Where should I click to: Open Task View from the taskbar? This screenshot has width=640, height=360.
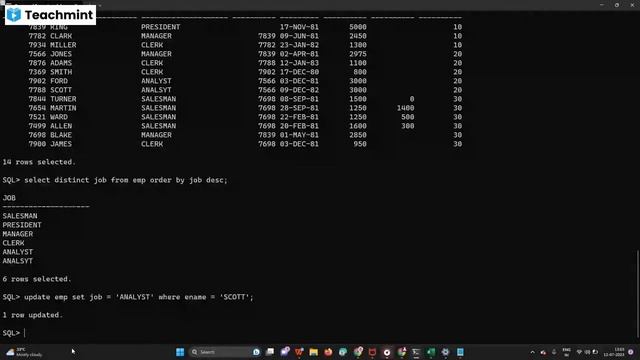[x=270, y=352]
